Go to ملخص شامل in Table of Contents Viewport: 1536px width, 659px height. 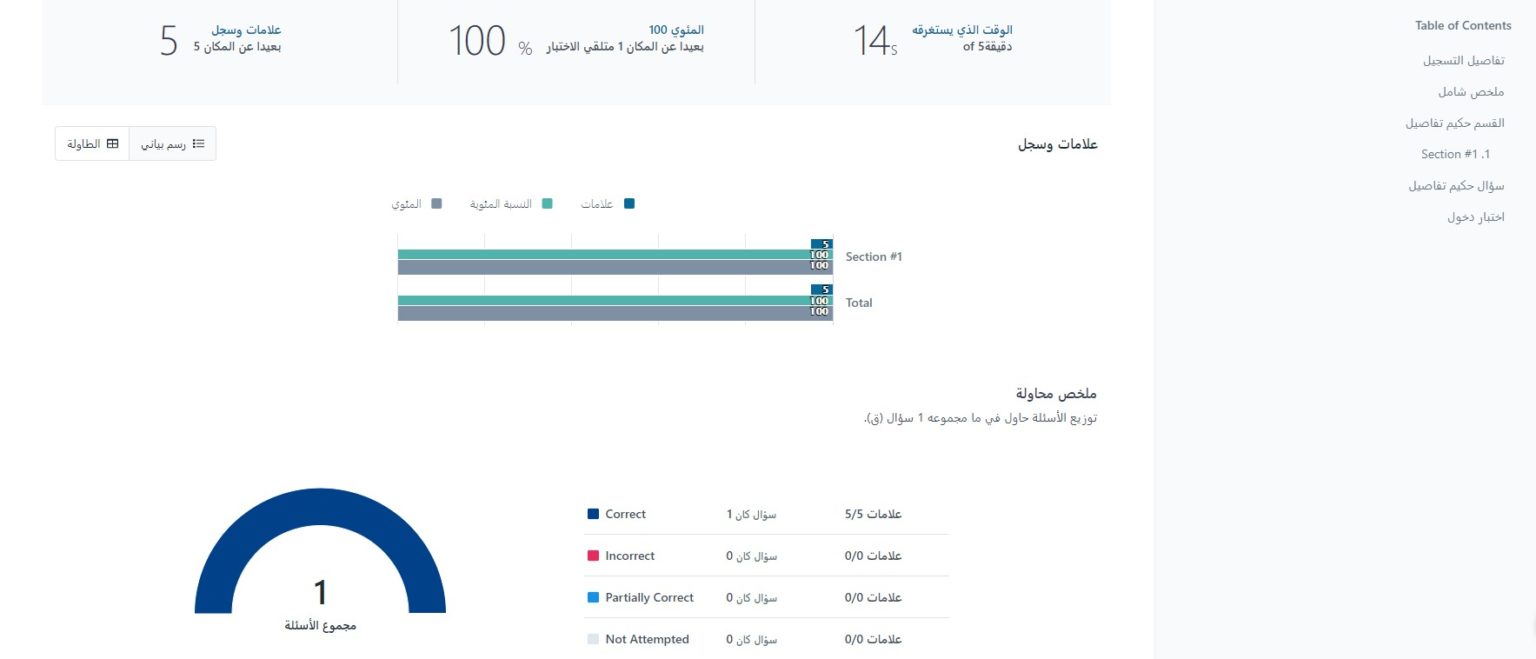click(x=1471, y=92)
